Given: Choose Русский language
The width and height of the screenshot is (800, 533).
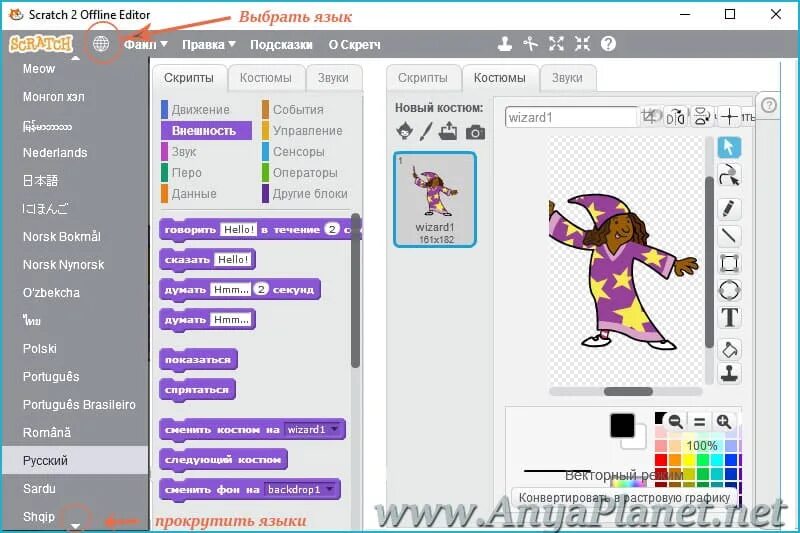Looking at the screenshot, I should [76, 460].
